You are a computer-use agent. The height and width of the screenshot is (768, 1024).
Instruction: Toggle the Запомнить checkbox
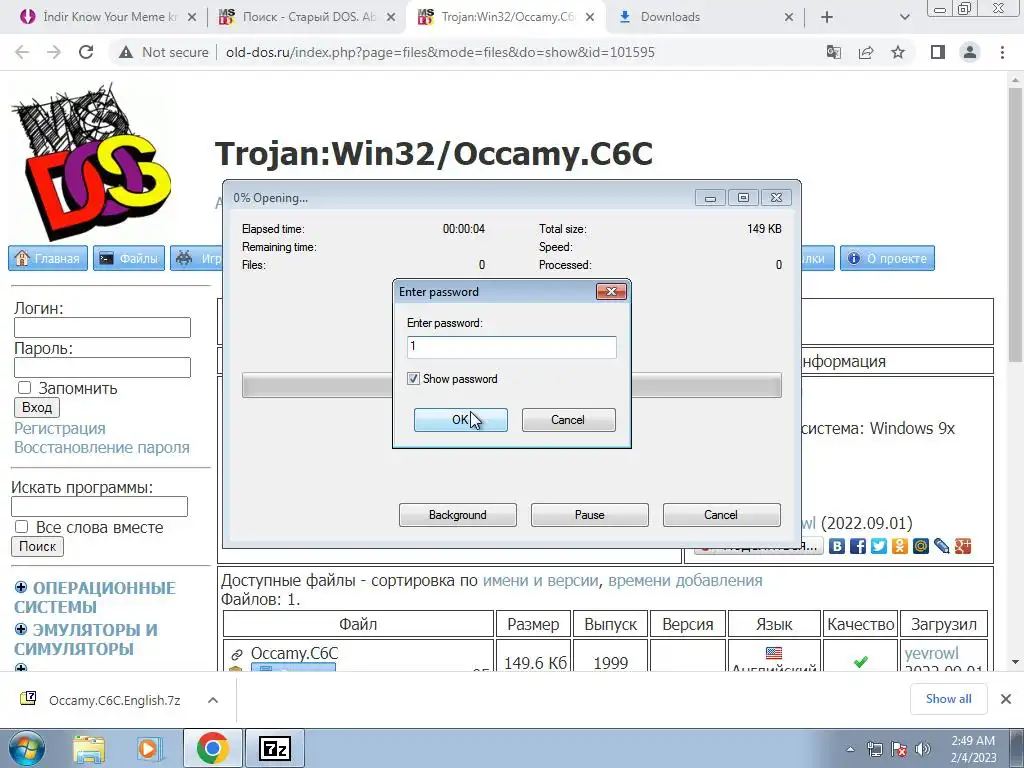tap(24, 388)
